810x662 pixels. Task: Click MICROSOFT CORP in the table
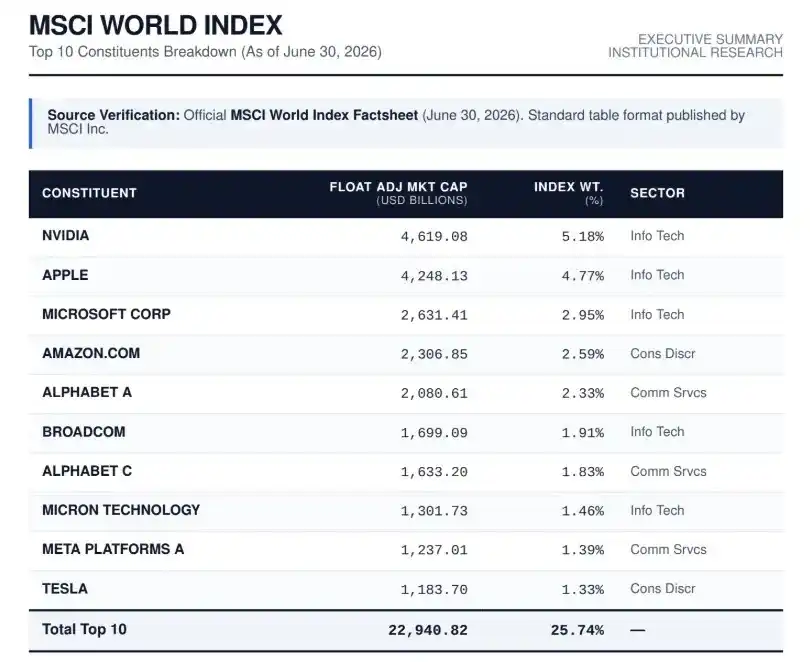pos(106,314)
